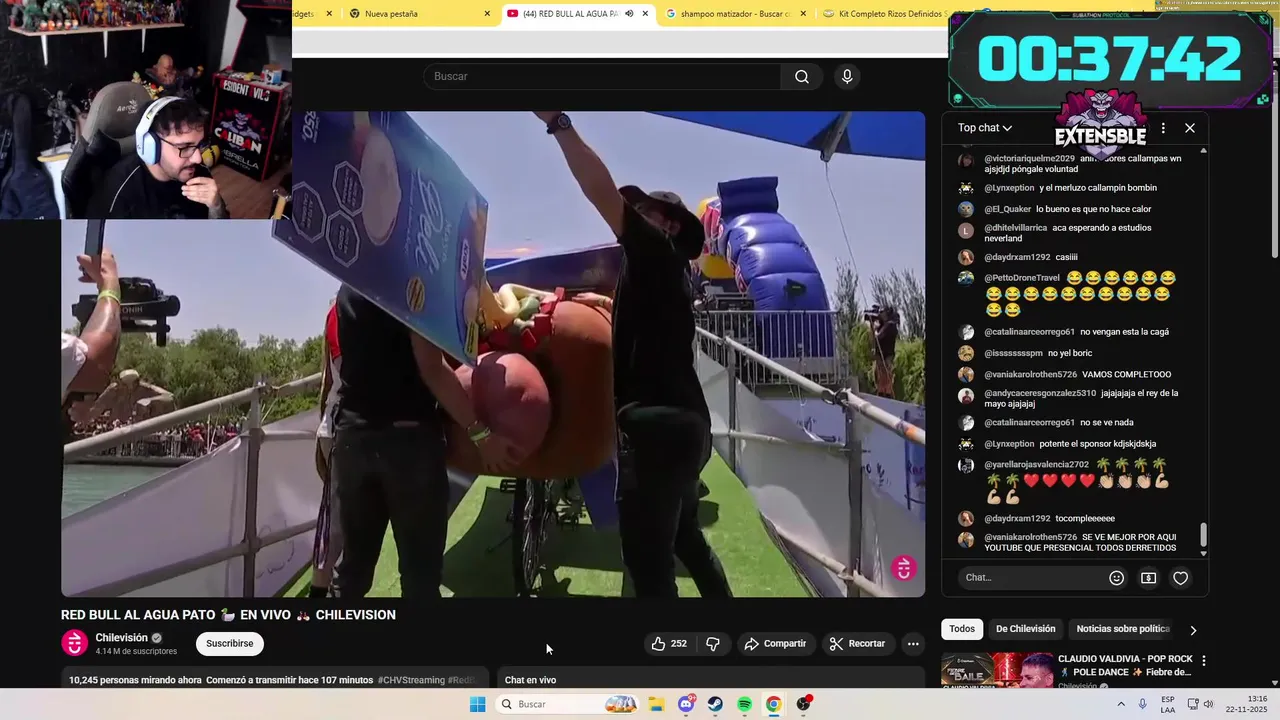The image size is (1280, 720).
Task: Show more filter chips arrow
Action: coord(1193,630)
